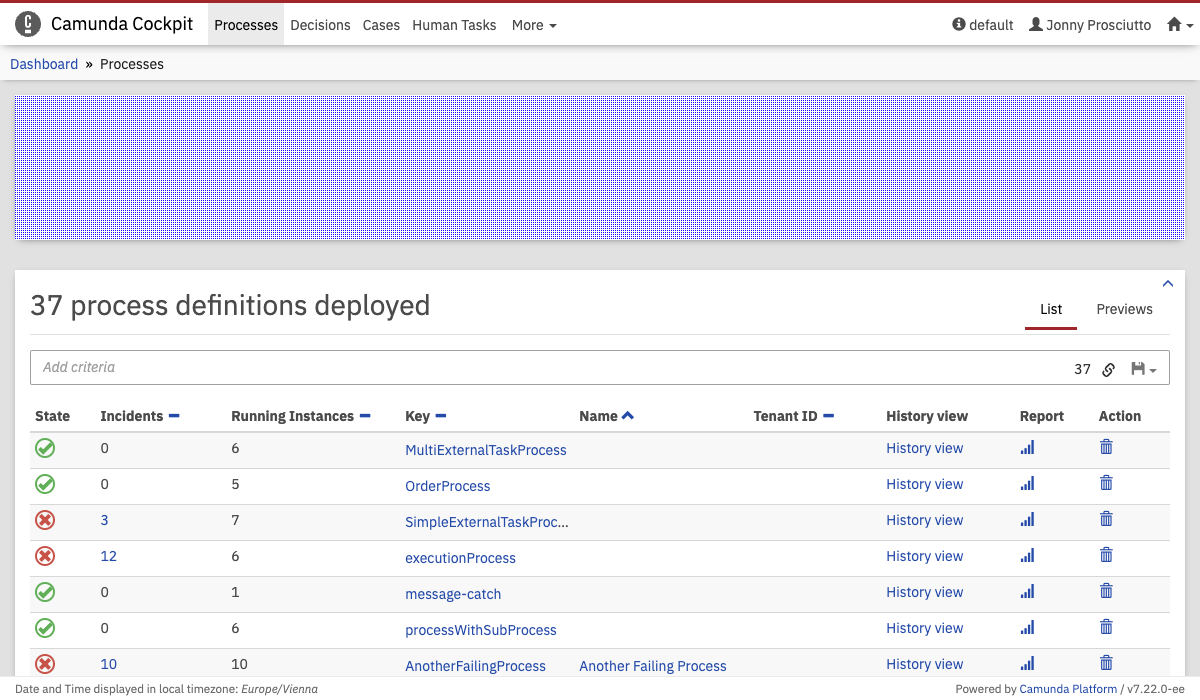Copy search link using the chain icon
1200x700 pixels.
pyautogui.click(x=1108, y=369)
